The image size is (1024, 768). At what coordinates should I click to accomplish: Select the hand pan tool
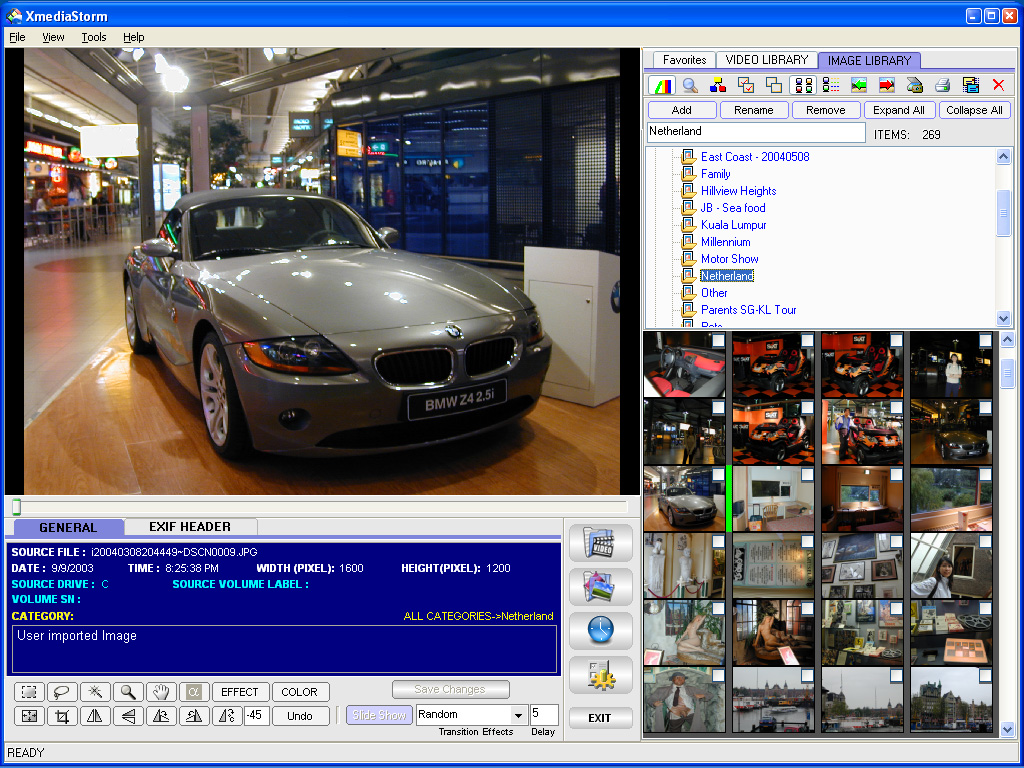161,692
